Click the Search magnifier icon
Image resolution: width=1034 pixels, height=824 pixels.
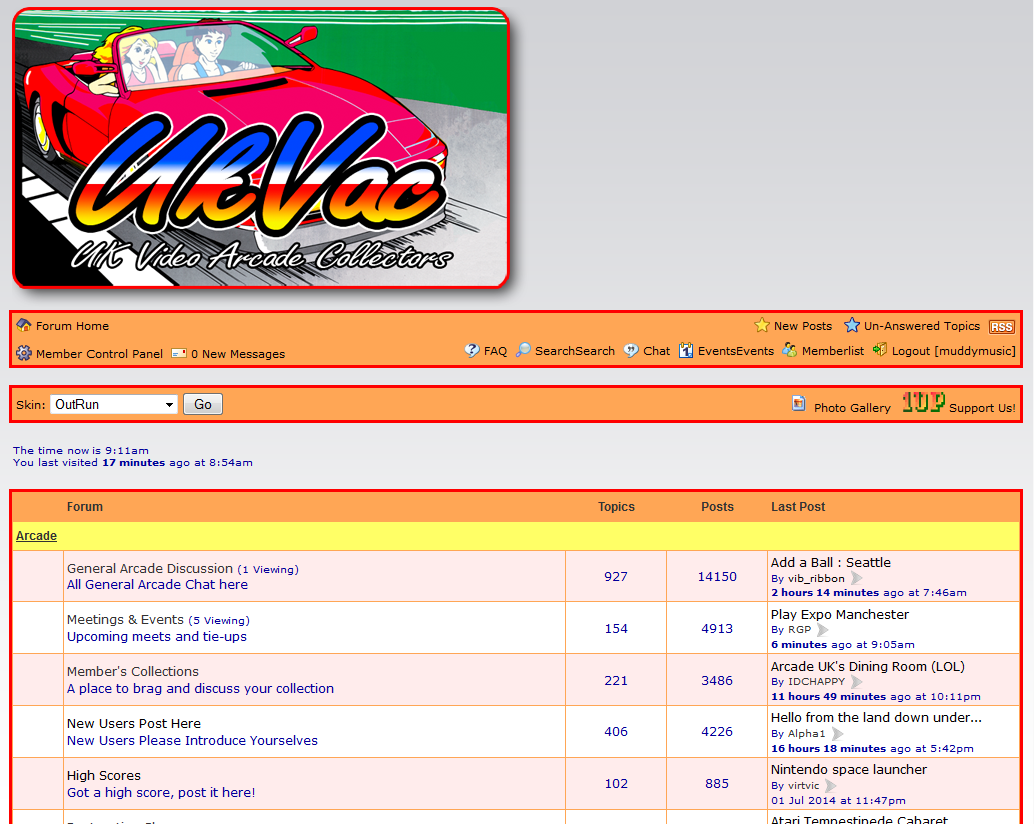tap(523, 351)
